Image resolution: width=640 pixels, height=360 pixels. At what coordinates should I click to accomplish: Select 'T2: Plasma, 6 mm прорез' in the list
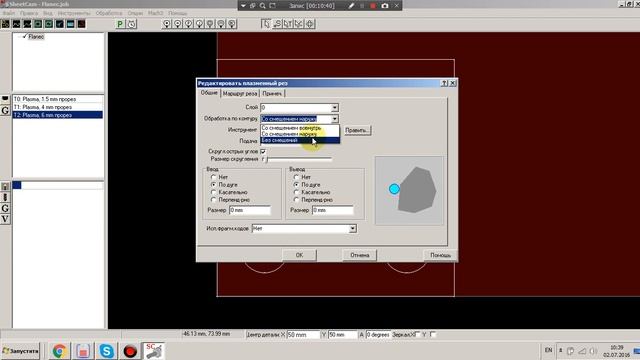pyautogui.click(x=58, y=115)
